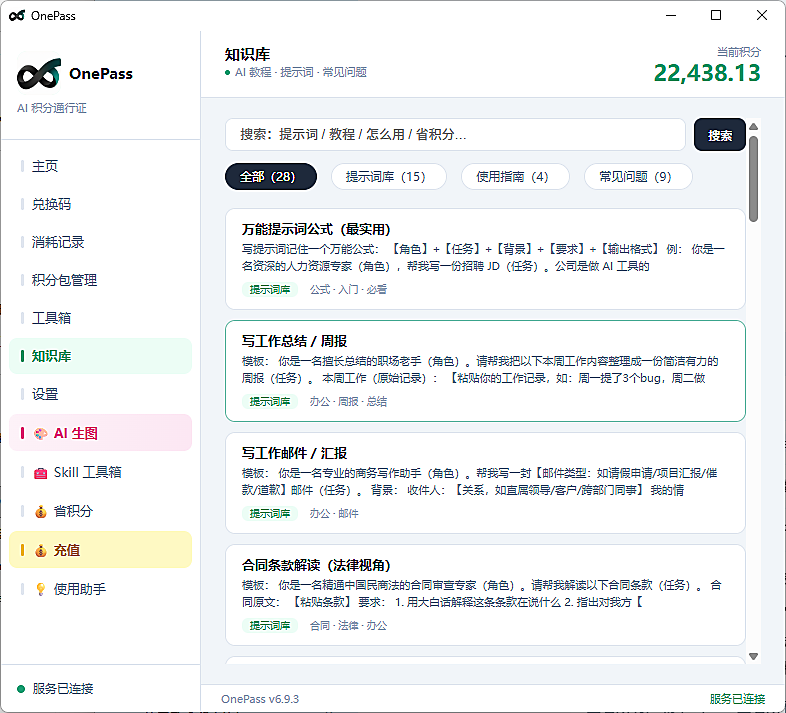Switch to 常见问题 (9) filter

pos(638,176)
